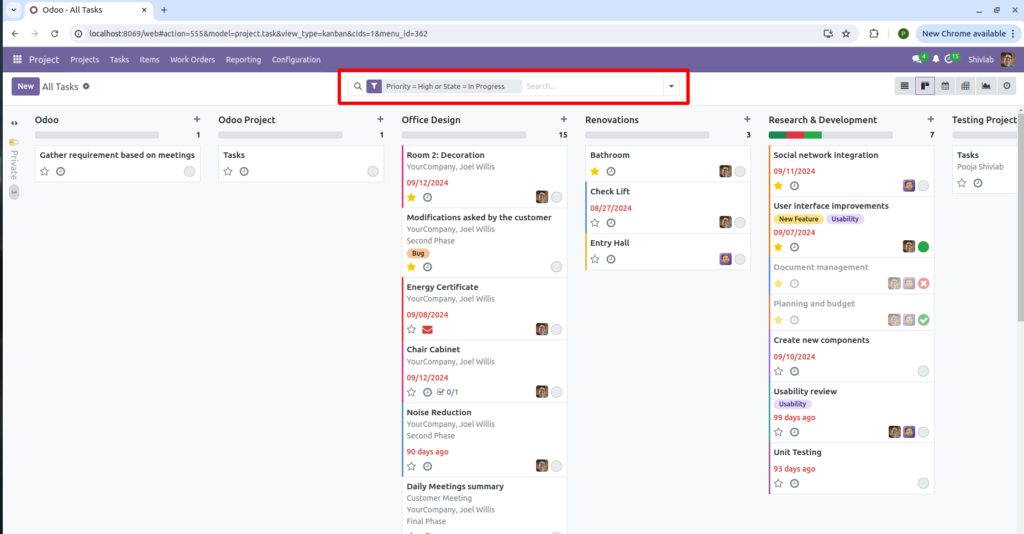Open the conversations messages icon
1024x534 pixels.
(917, 60)
